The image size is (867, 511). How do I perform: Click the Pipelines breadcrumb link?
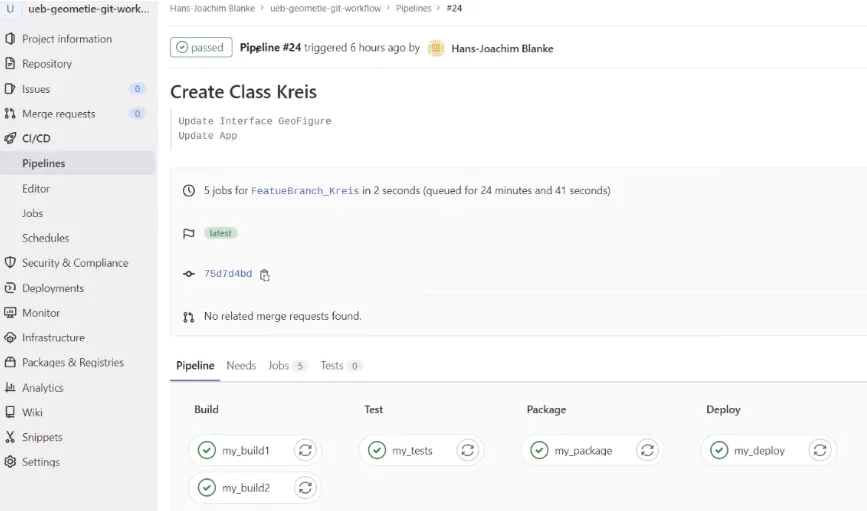(x=414, y=8)
